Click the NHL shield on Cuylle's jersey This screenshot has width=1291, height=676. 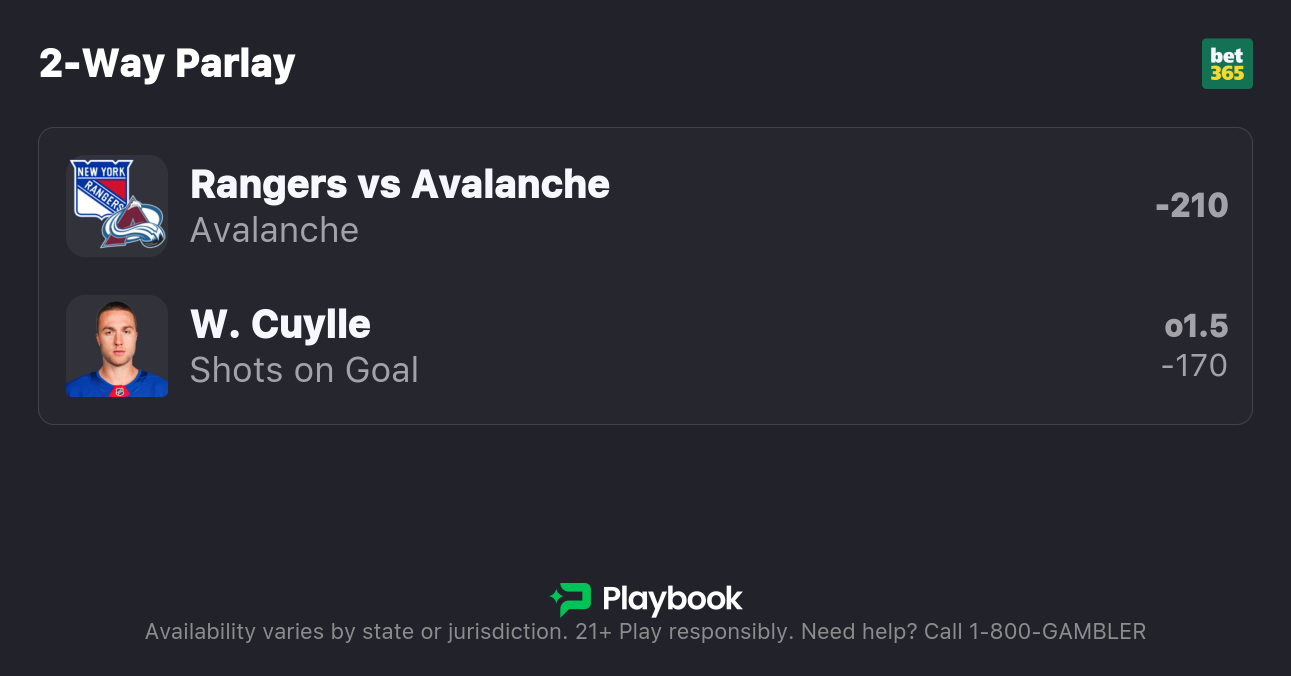point(118,391)
